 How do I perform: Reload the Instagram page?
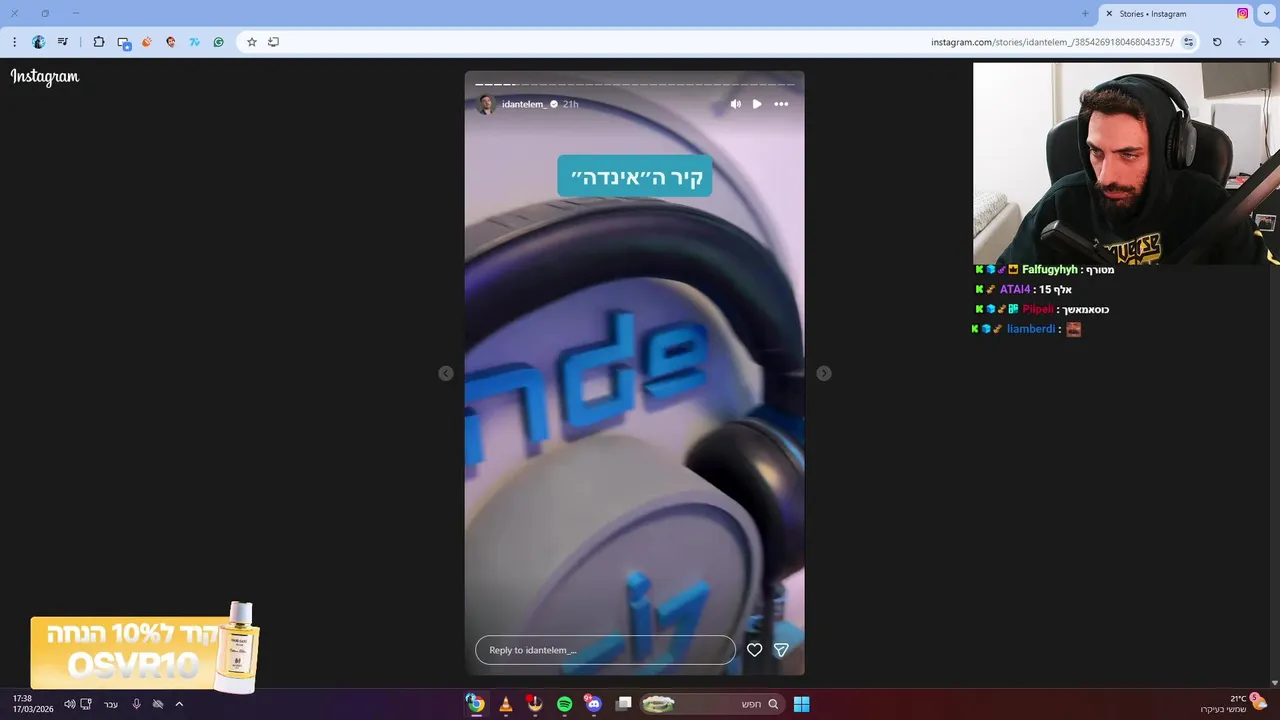click(1217, 42)
